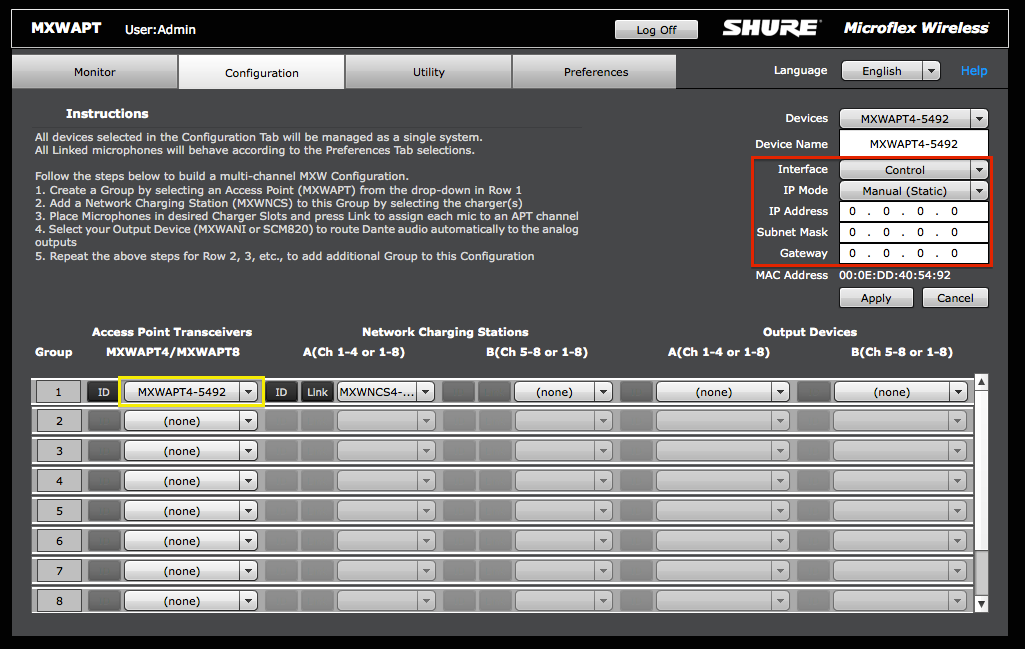
Task: Open Group 1 access point dropdown MXWAPT4-5492
Action: [190, 392]
